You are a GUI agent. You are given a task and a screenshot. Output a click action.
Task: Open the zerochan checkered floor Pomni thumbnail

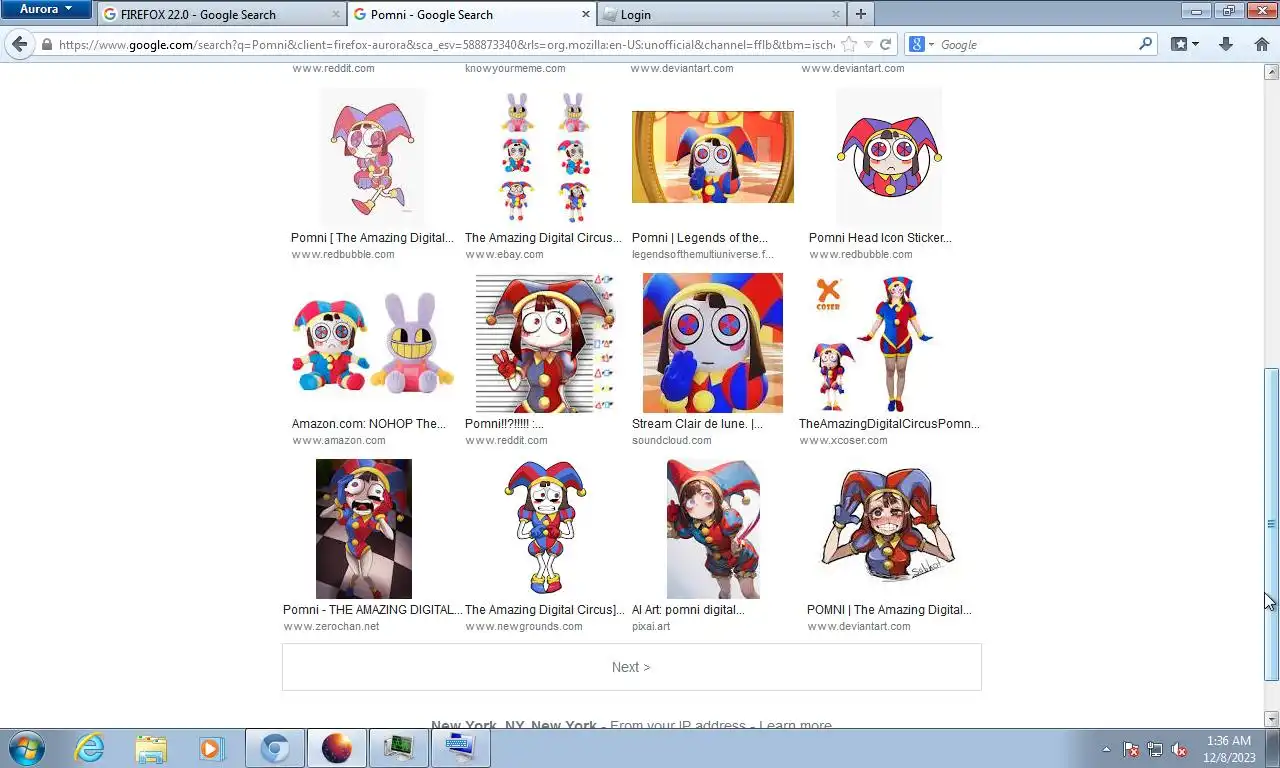tap(364, 529)
